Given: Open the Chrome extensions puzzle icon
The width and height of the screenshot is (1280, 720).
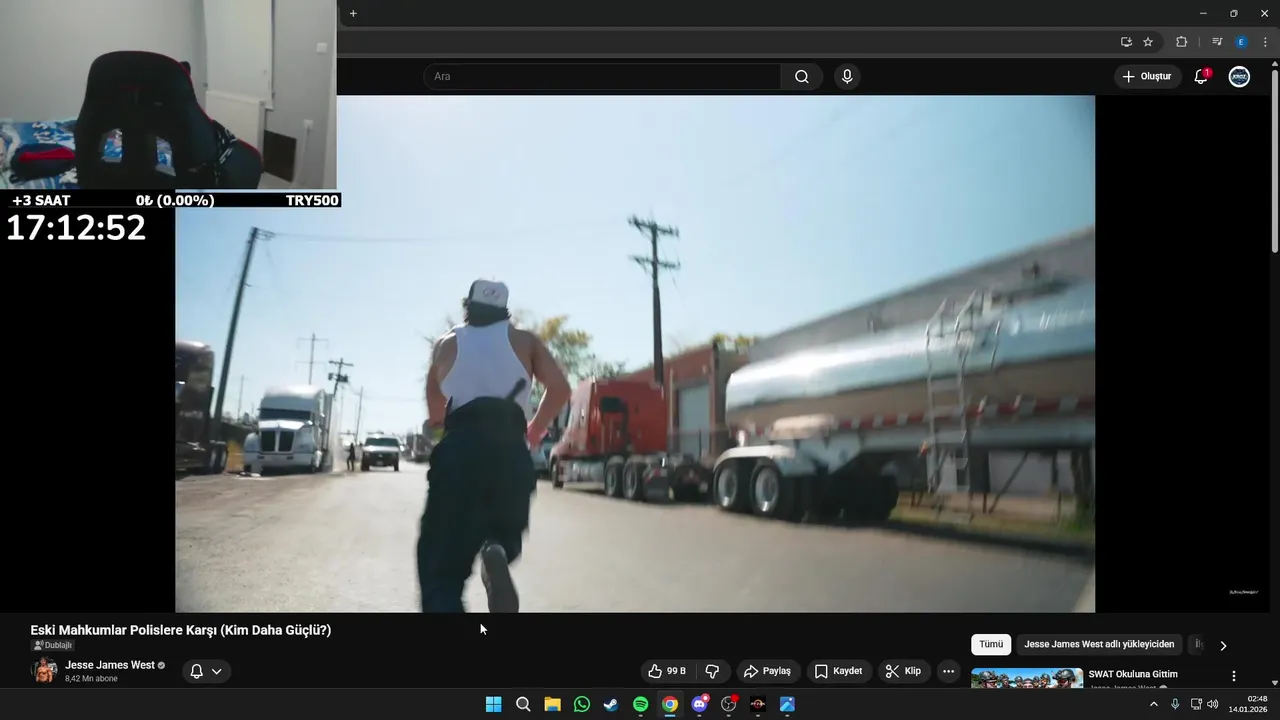Looking at the screenshot, I should tap(1181, 42).
